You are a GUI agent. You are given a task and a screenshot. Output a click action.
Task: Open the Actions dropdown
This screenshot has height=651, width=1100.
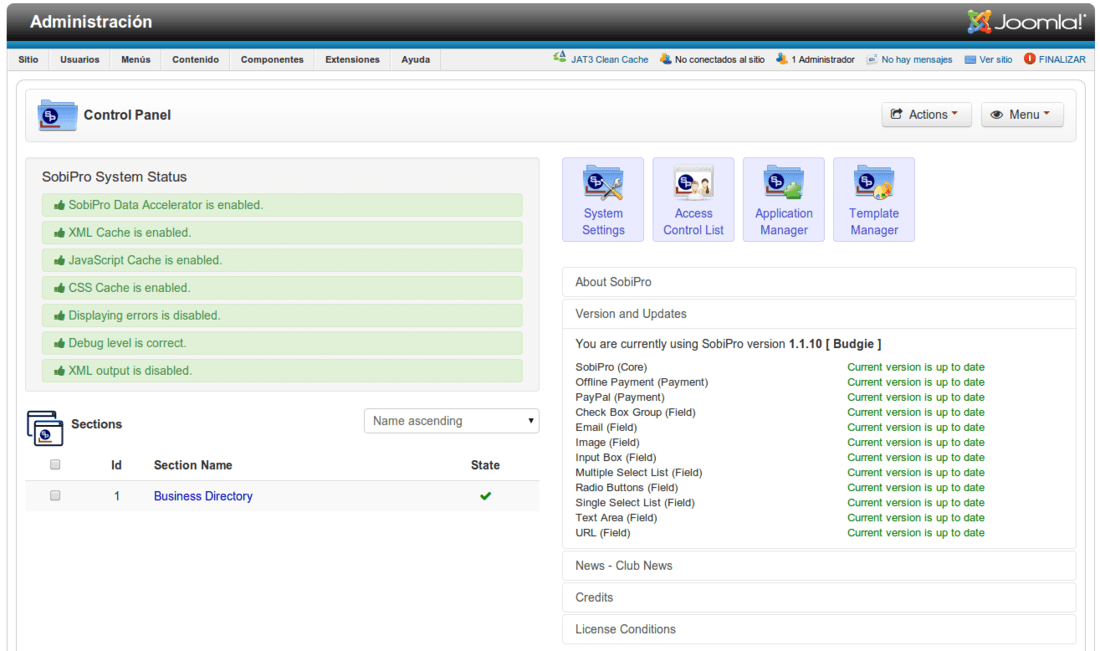pos(926,114)
